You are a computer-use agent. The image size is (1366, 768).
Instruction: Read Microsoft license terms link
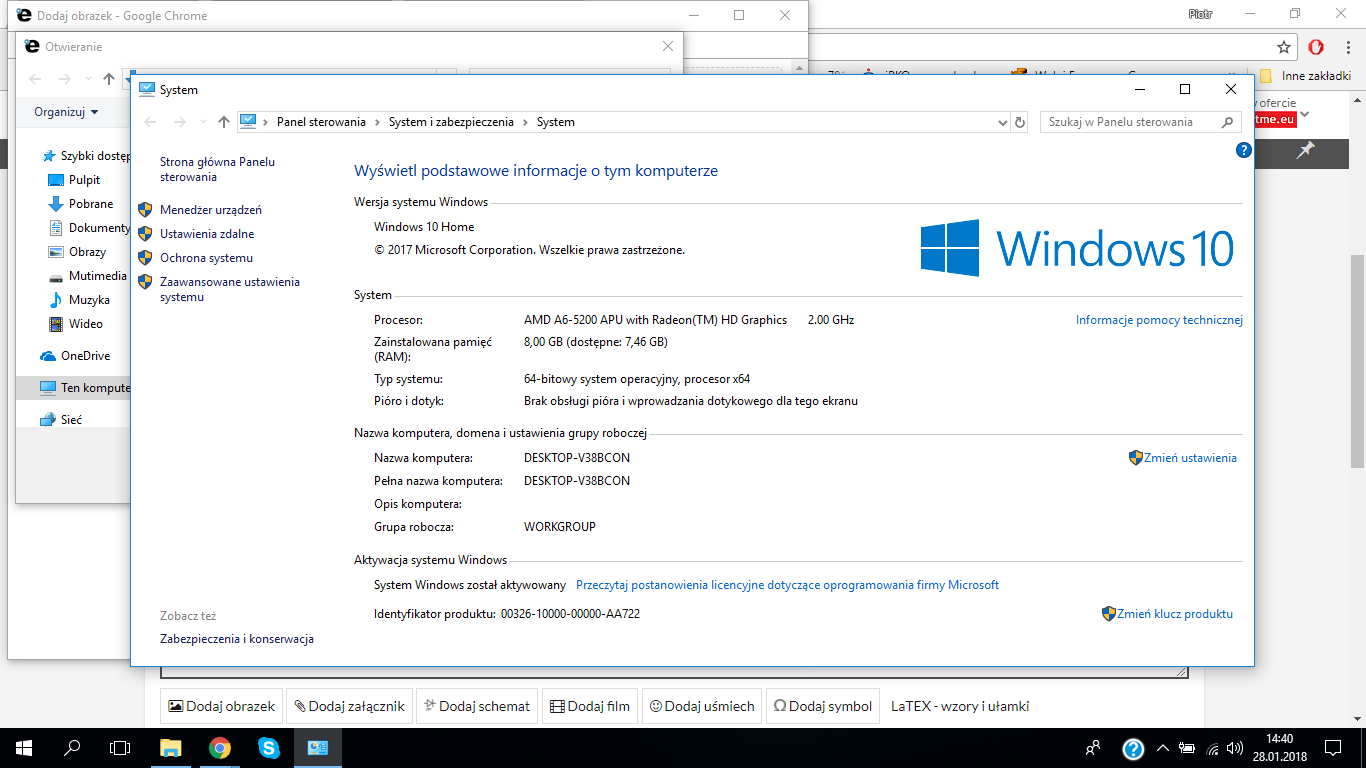787,585
